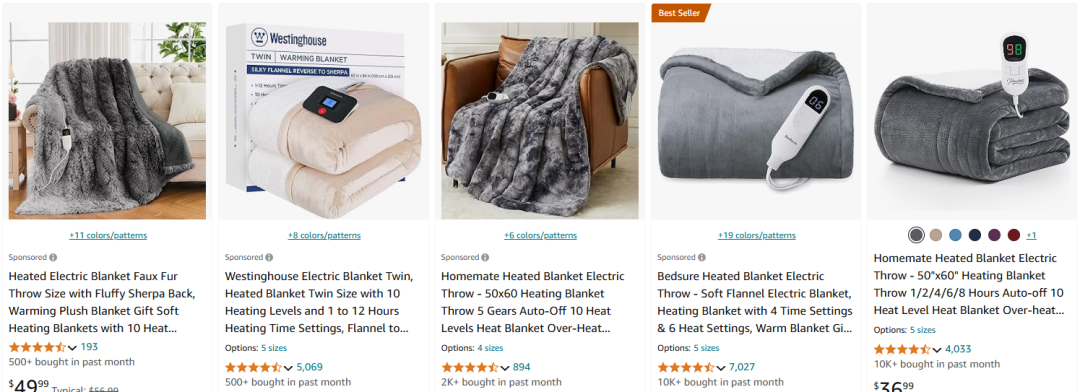Click Best Seller badge on Bedsure blanket
The image size is (1080, 392).
pyautogui.click(x=679, y=12)
